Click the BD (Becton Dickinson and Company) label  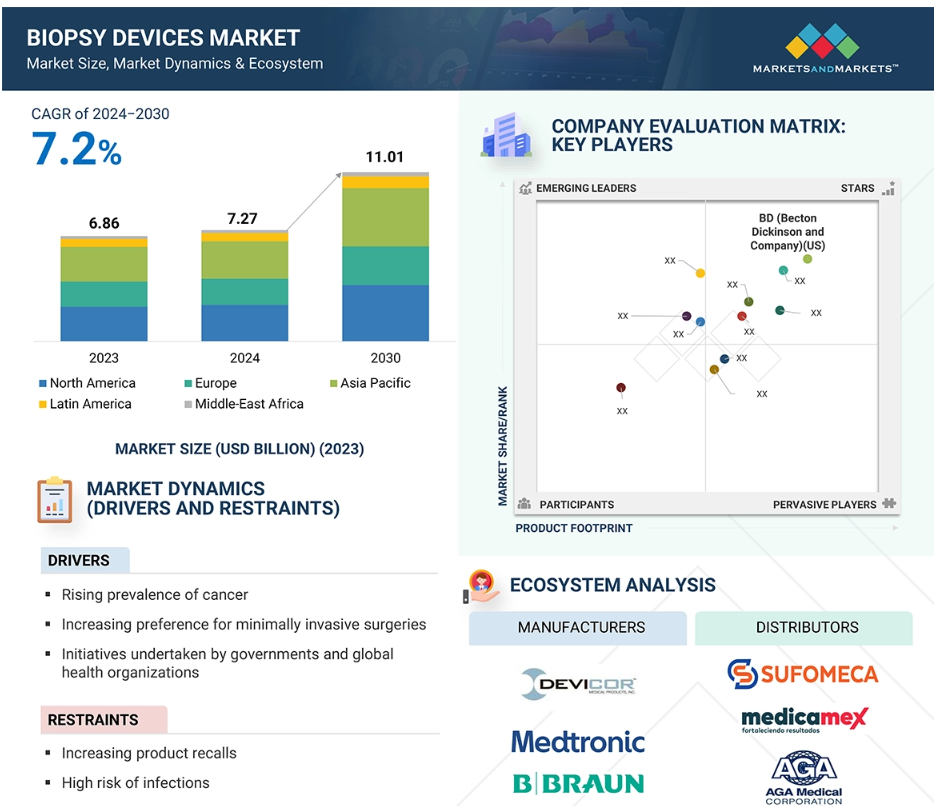787,232
